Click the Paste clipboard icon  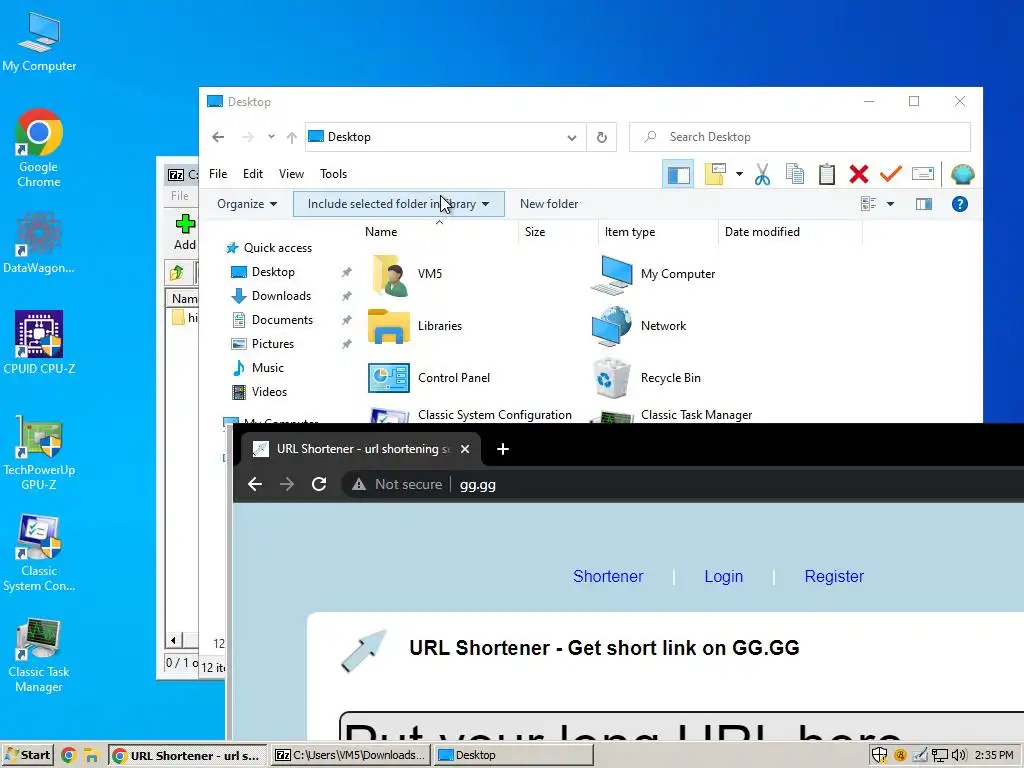(x=827, y=174)
